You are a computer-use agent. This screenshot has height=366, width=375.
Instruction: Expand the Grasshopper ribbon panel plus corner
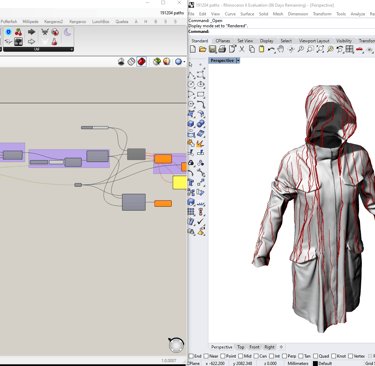tap(72, 49)
